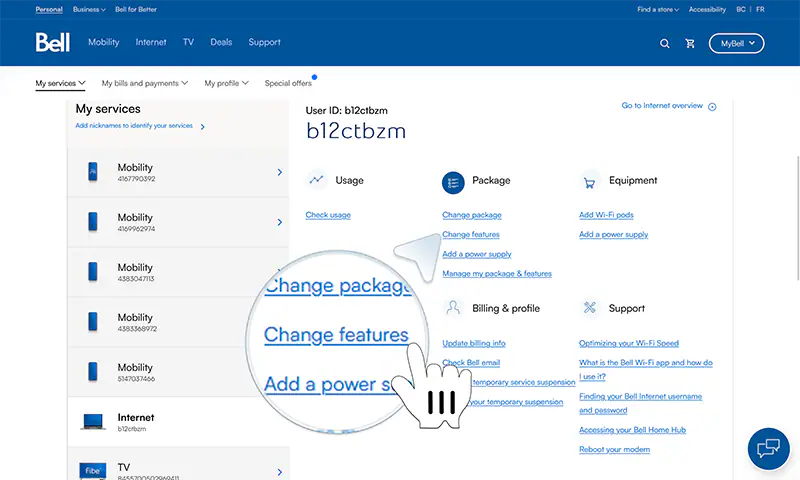Click Add Wi-Fi pods link
The height and width of the screenshot is (480, 800).
(x=606, y=215)
